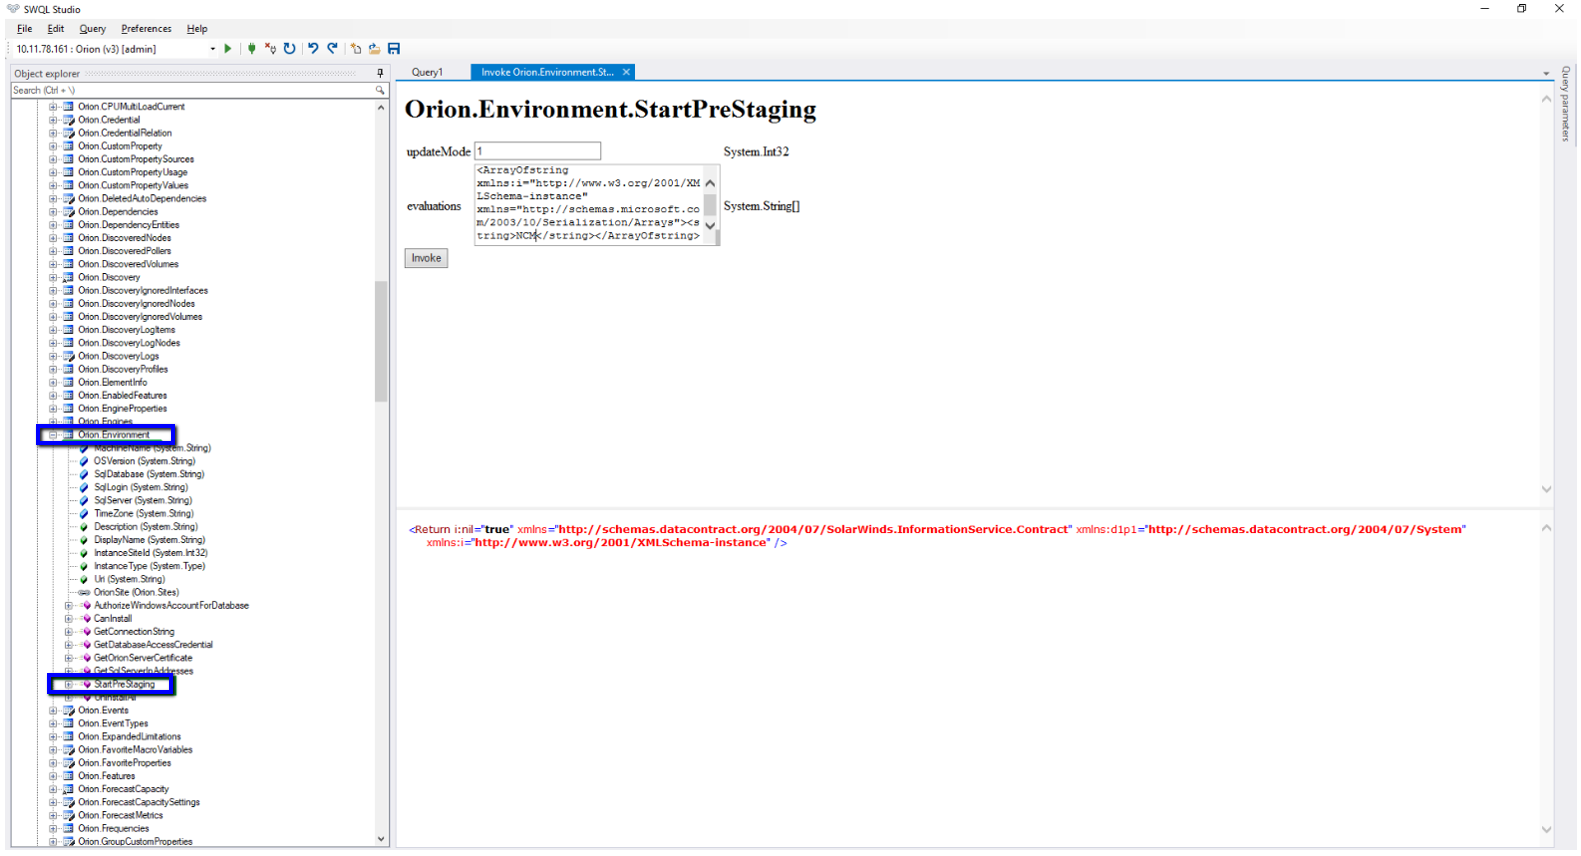Select the Orion.FavoriteProperties entity
1581x856 pixels.
coord(125,763)
